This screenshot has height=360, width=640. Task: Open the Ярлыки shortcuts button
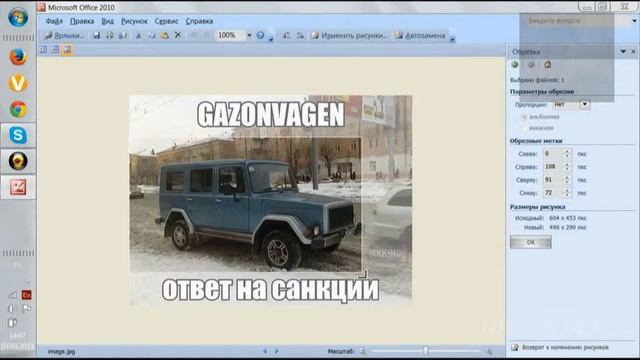coord(64,36)
